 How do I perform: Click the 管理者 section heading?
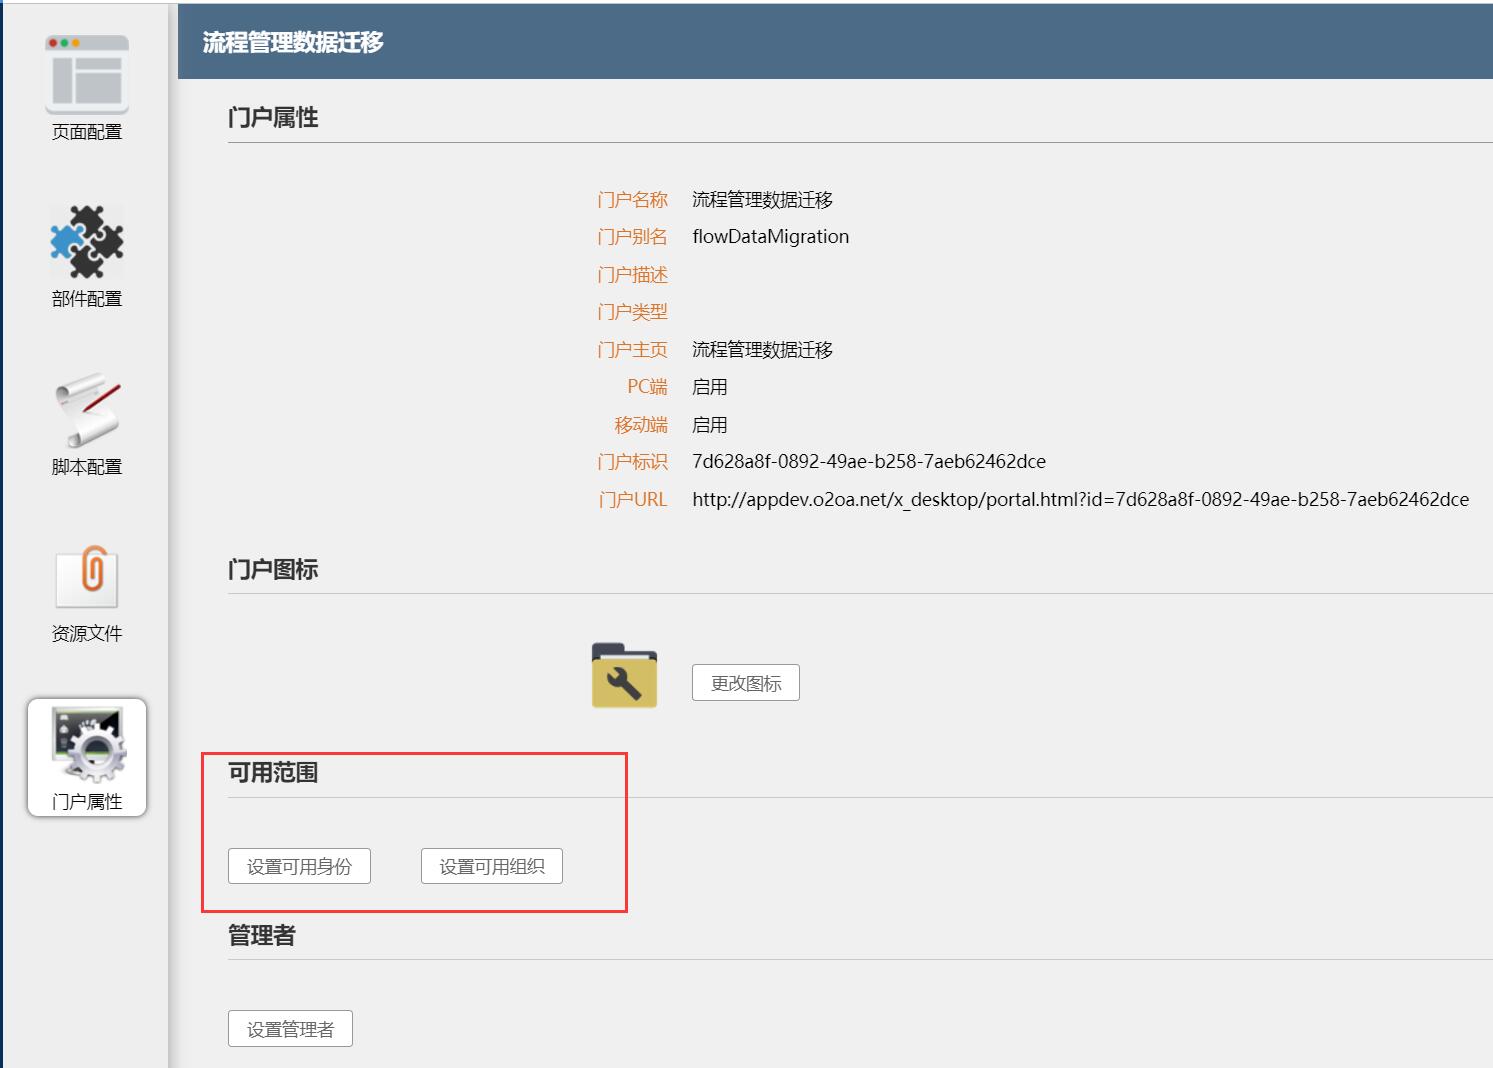[x=262, y=935]
